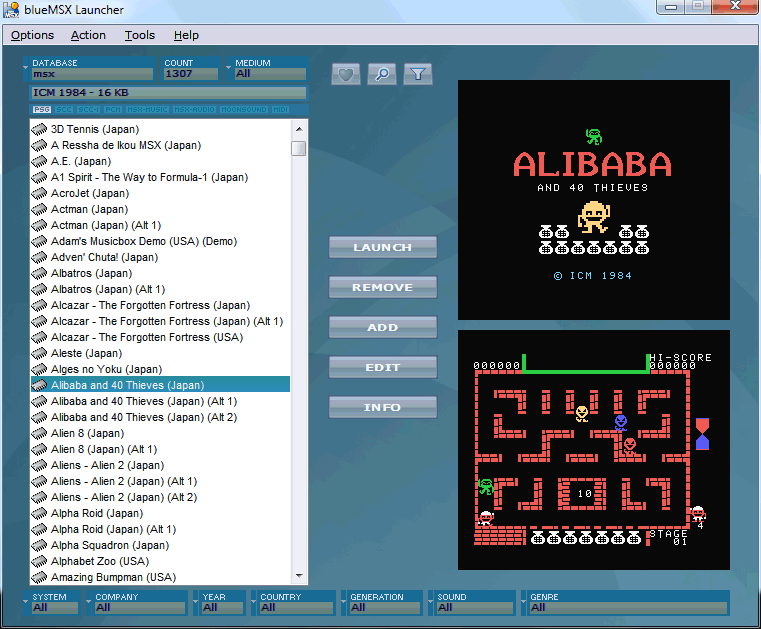Click the heart favorites icon button
This screenshot has height=629, width=761.
click(346, 74)
